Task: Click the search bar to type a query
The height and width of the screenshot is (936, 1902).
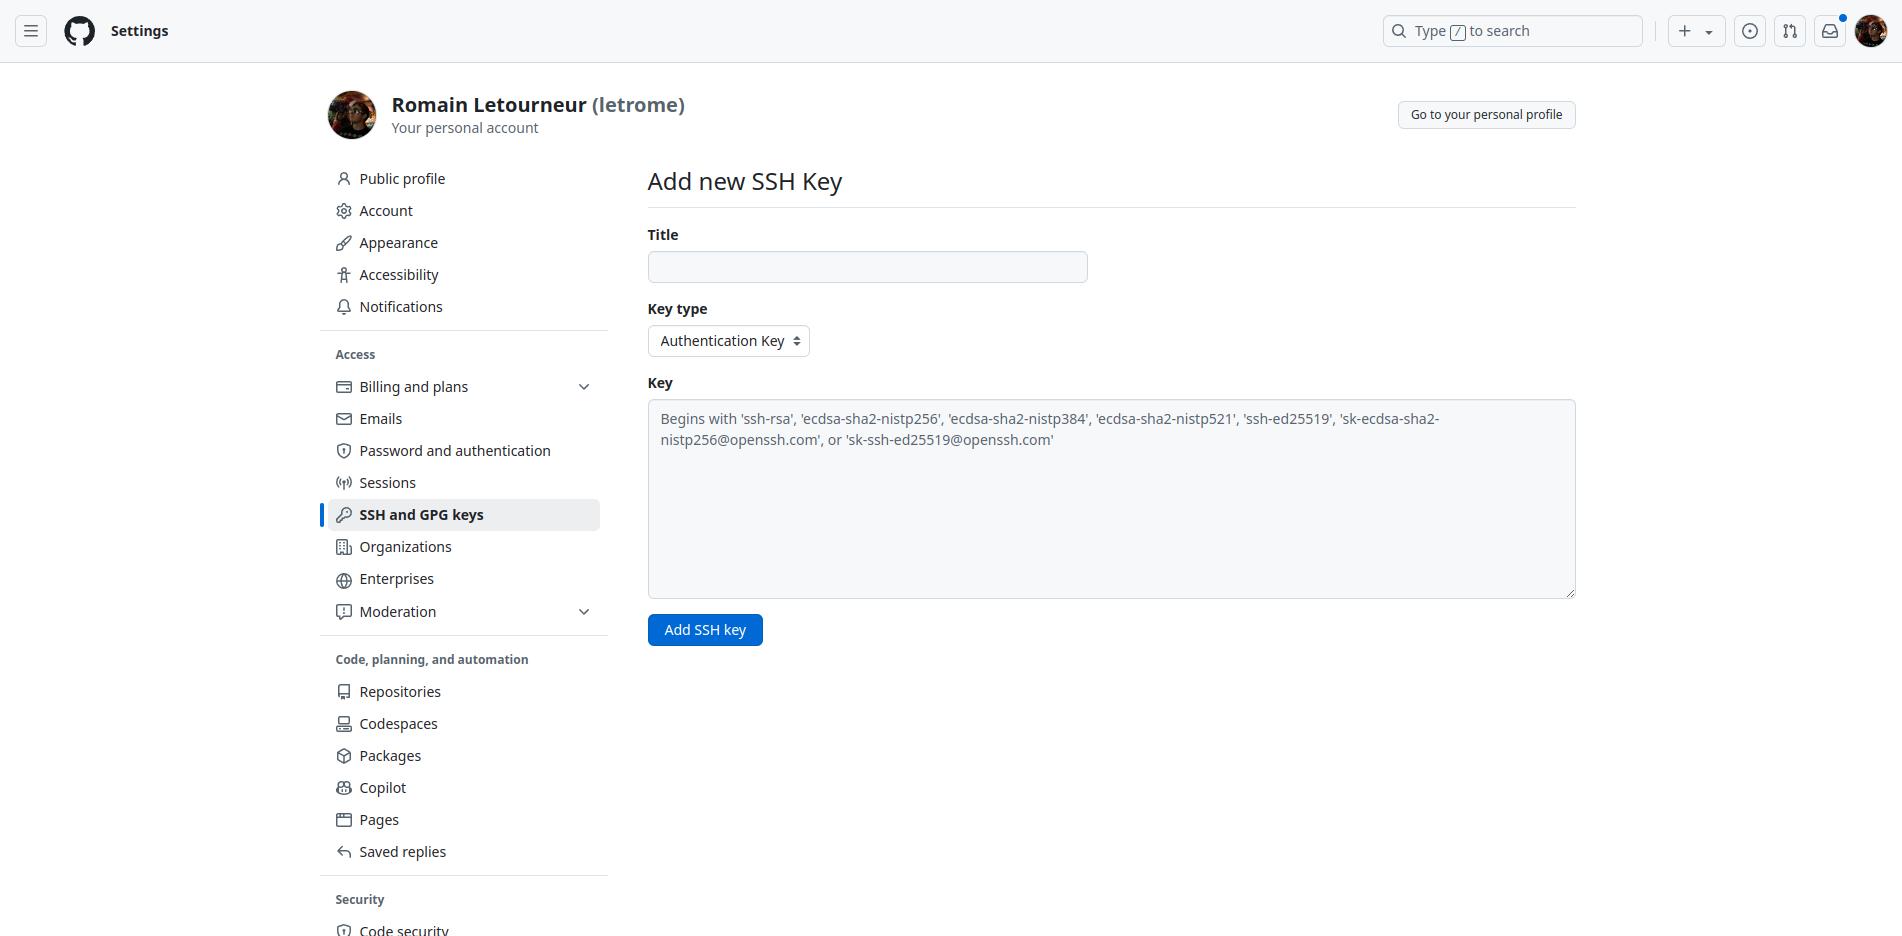Action: [x=1511, y=31]
